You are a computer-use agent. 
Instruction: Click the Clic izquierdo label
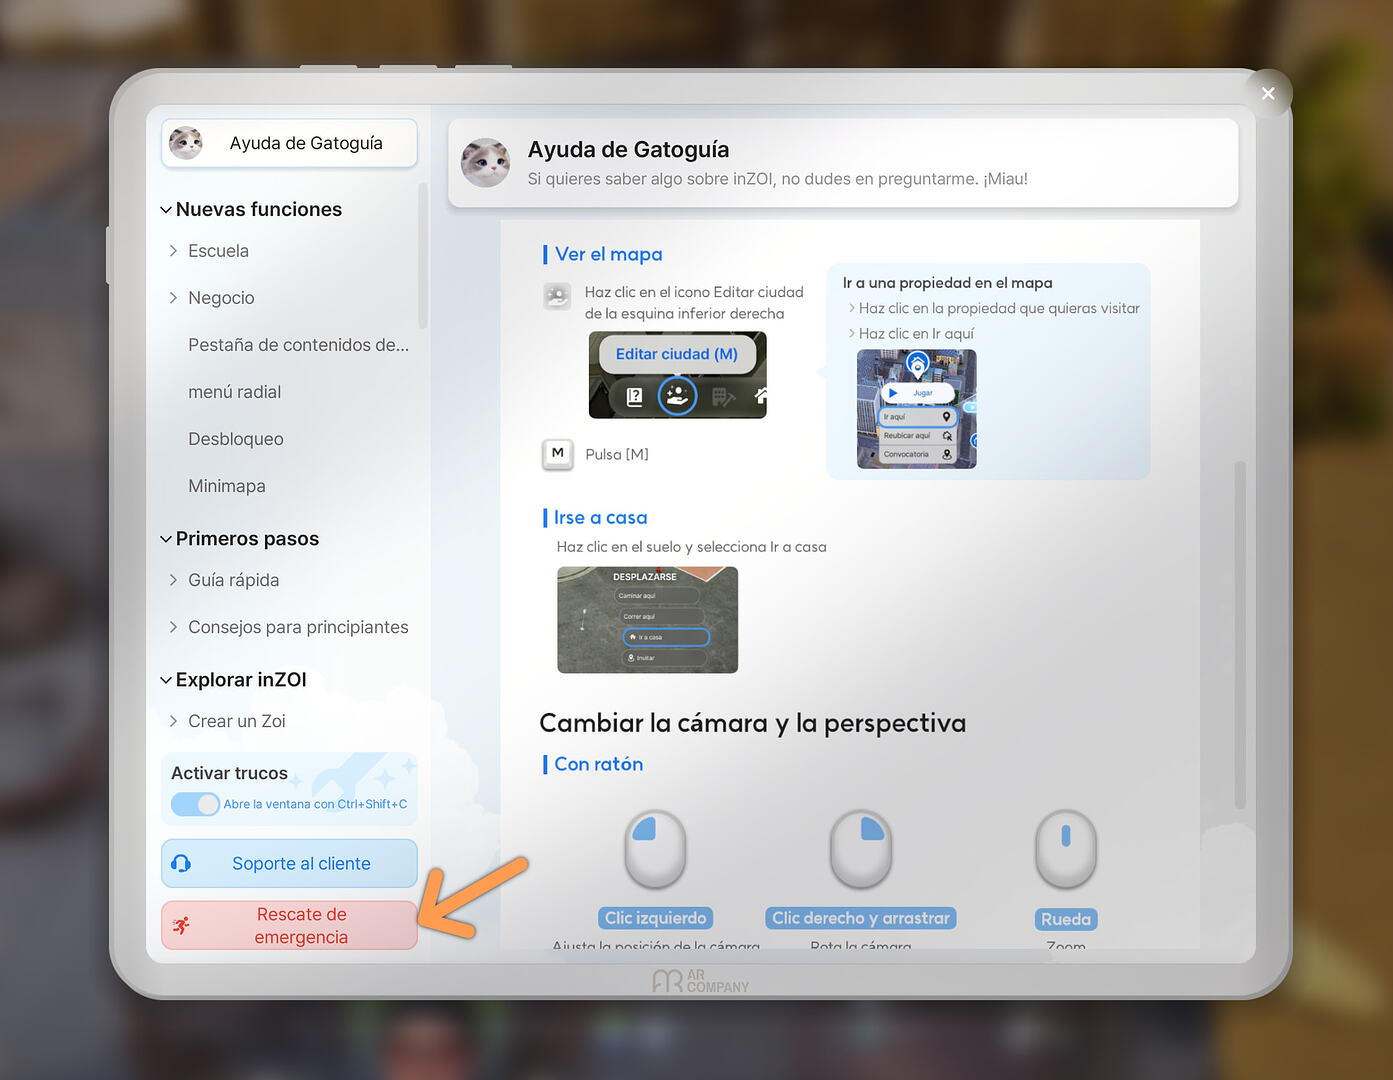[x=655, y=918]
